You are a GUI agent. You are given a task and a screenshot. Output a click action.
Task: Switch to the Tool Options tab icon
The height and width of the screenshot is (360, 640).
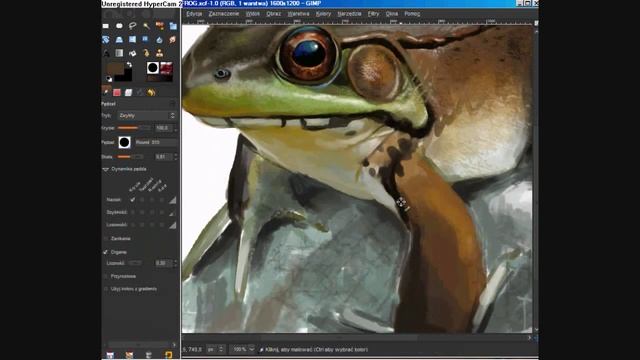(x=106, y=92)
